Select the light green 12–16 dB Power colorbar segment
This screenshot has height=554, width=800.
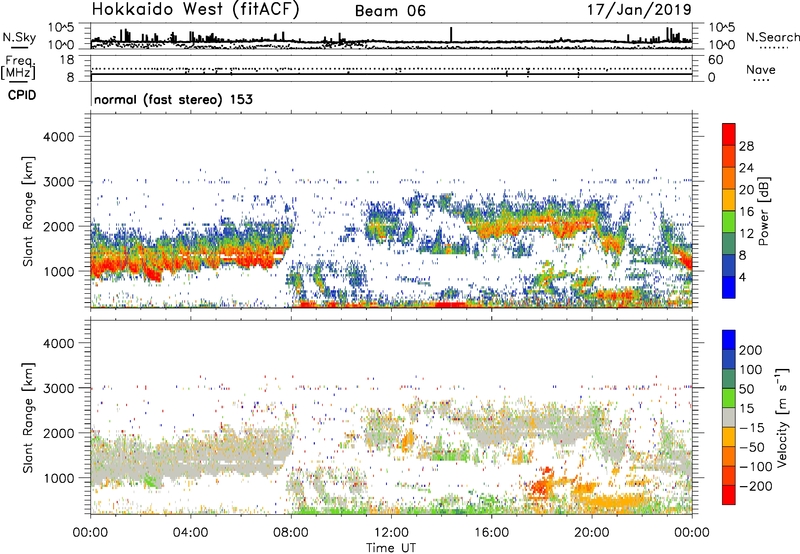[x=729, y=221]
